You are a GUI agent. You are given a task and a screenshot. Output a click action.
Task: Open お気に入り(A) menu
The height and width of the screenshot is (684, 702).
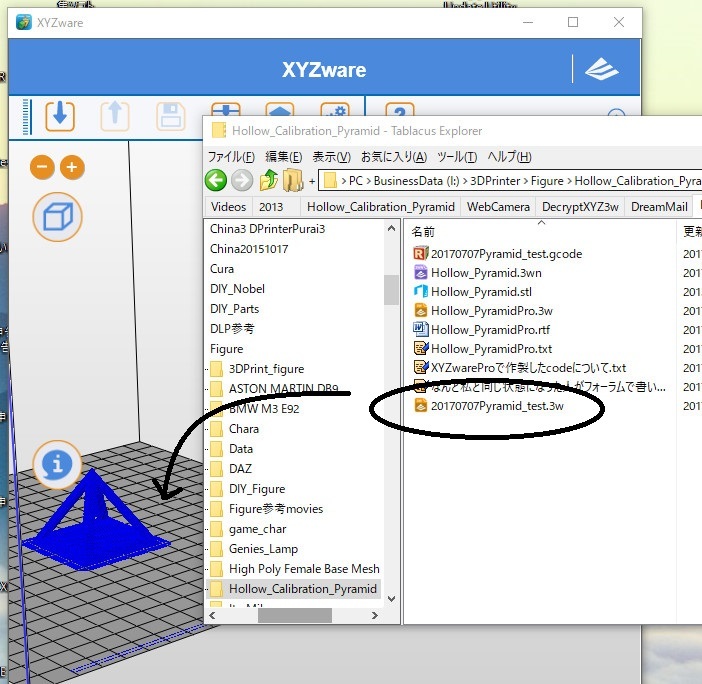click(394, 157)
